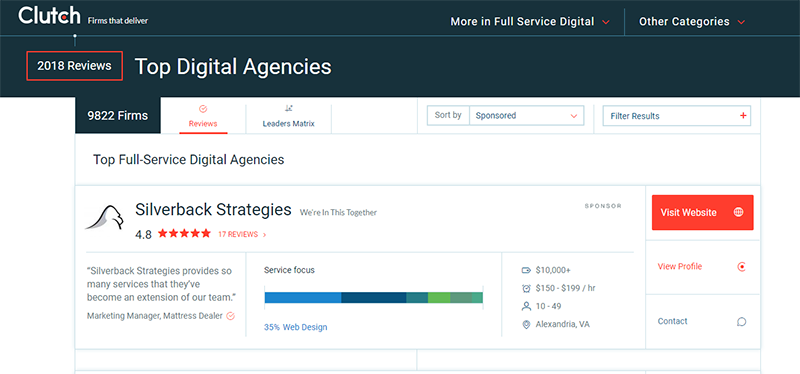Viewport: 800px width, 374px height.
Task: Click the Visit Website button
Action: coord(703,212)
